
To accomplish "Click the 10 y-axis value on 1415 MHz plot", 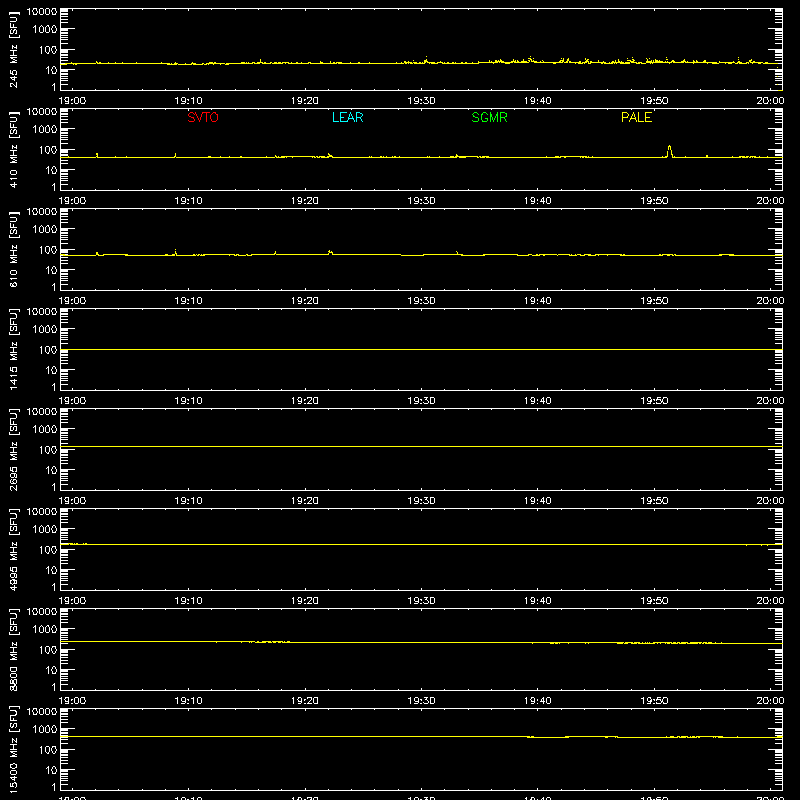I will click(51, 370).
